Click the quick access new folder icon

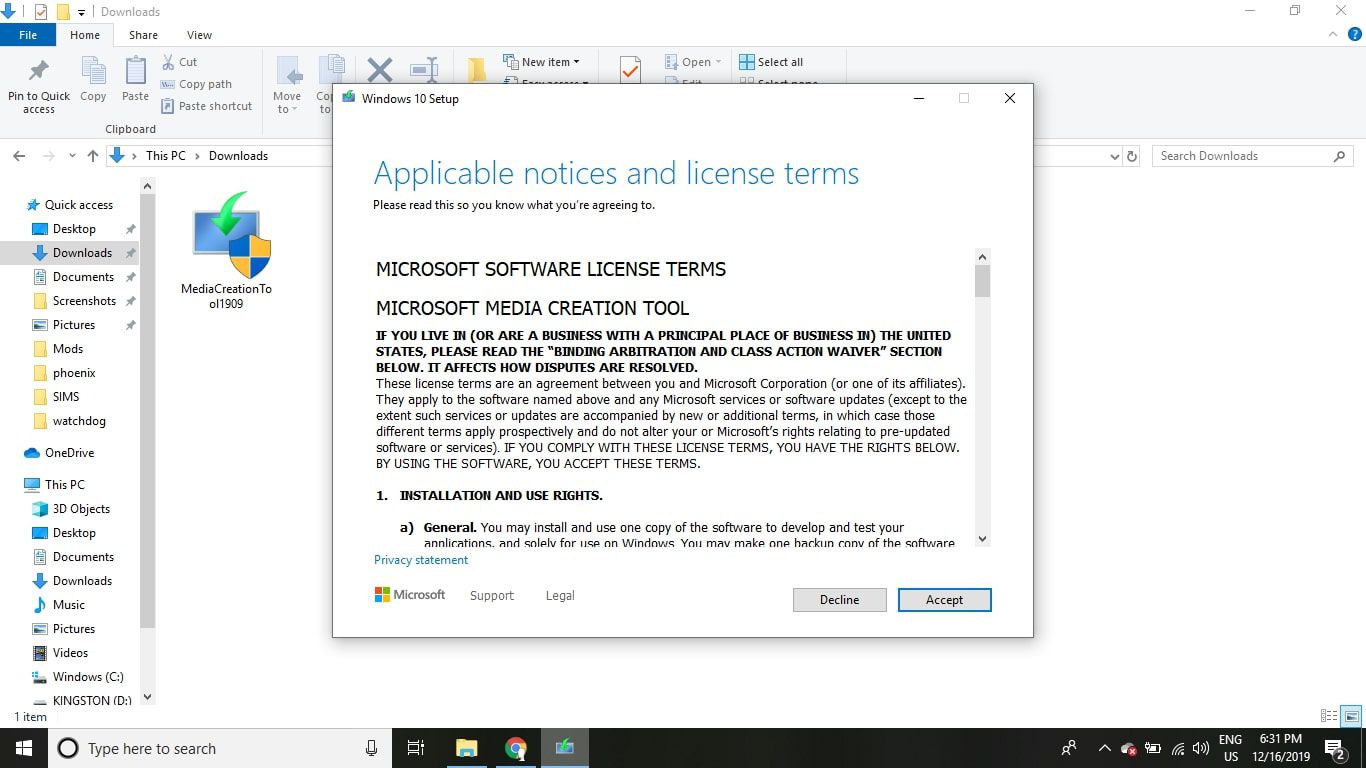[62, 12]
